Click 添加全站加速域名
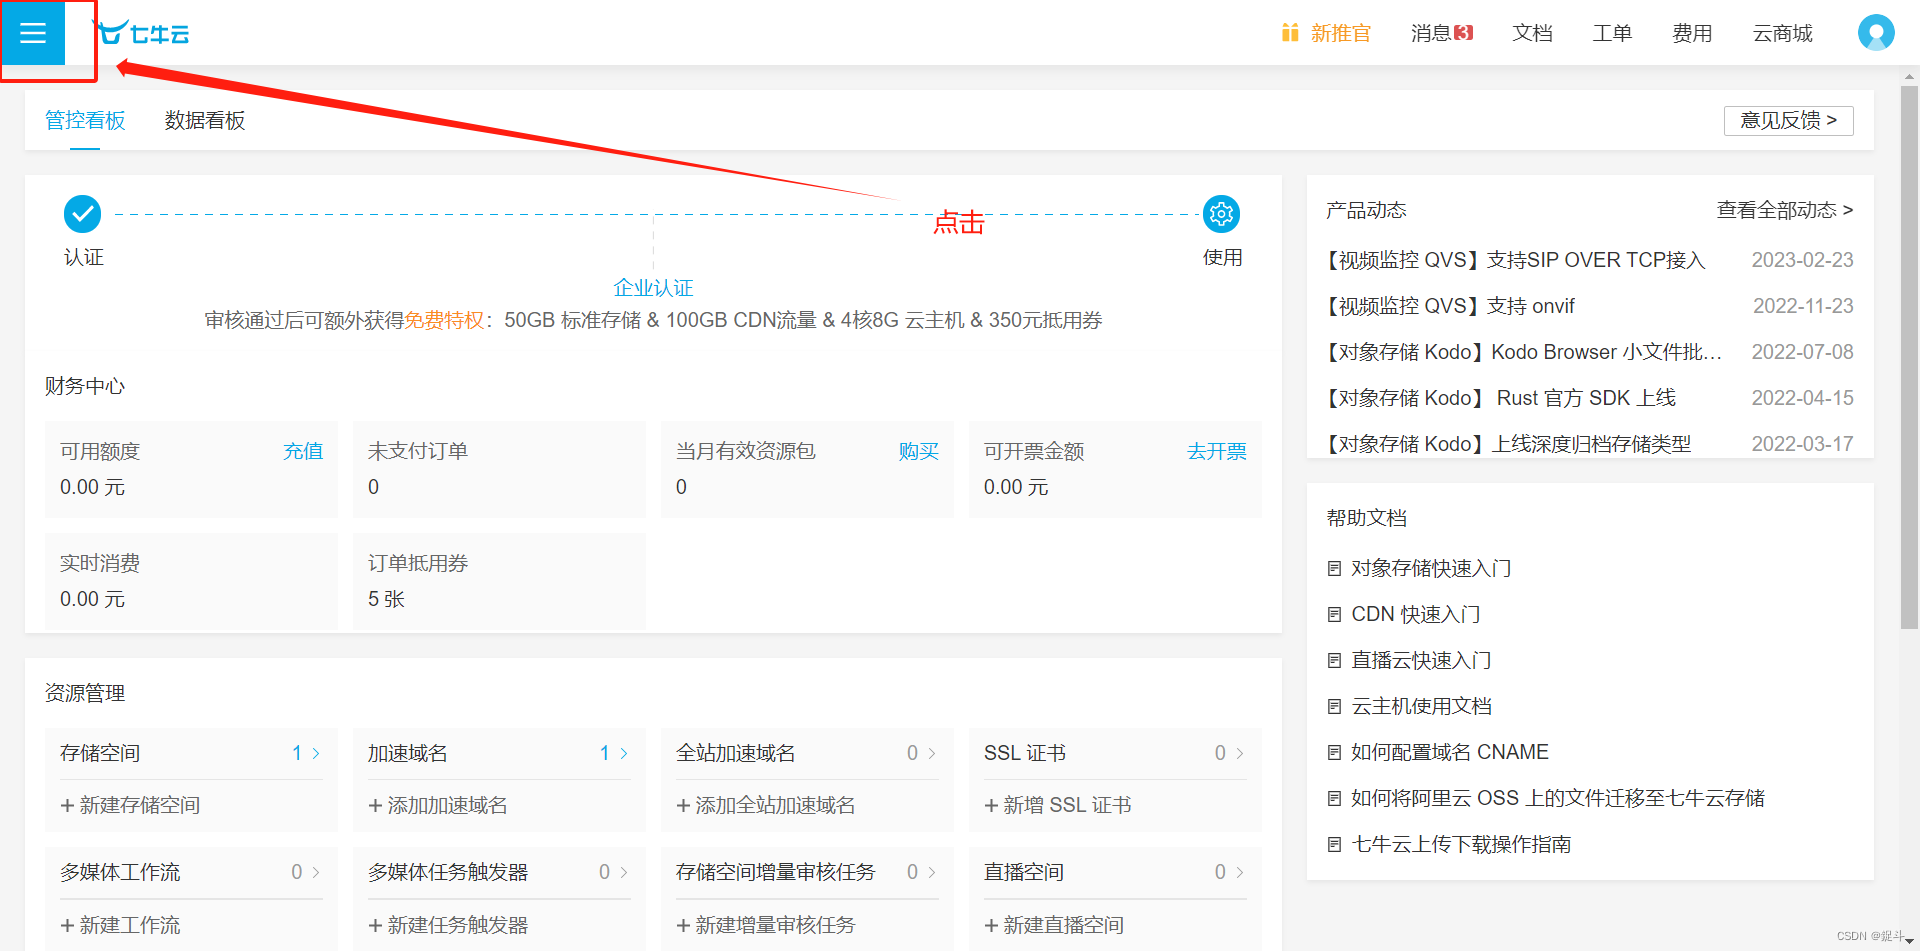 point(766,805)
